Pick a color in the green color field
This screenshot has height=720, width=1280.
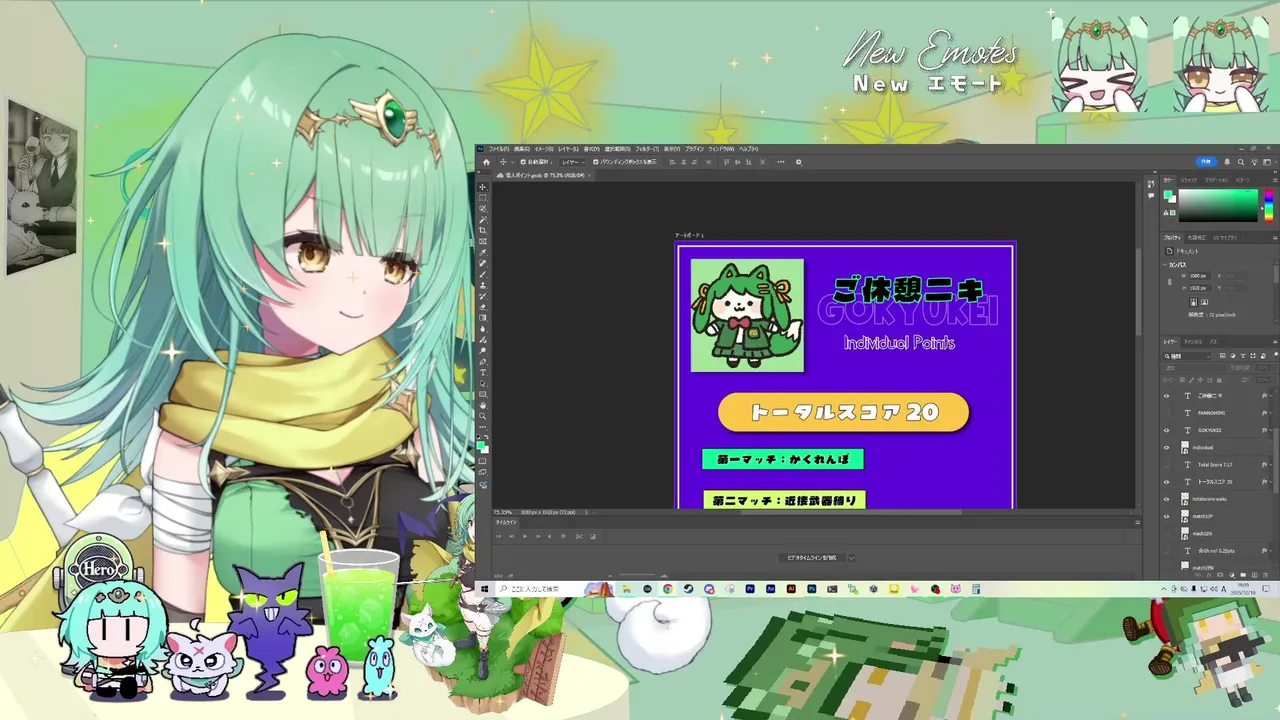click(x=1218, y=205)
